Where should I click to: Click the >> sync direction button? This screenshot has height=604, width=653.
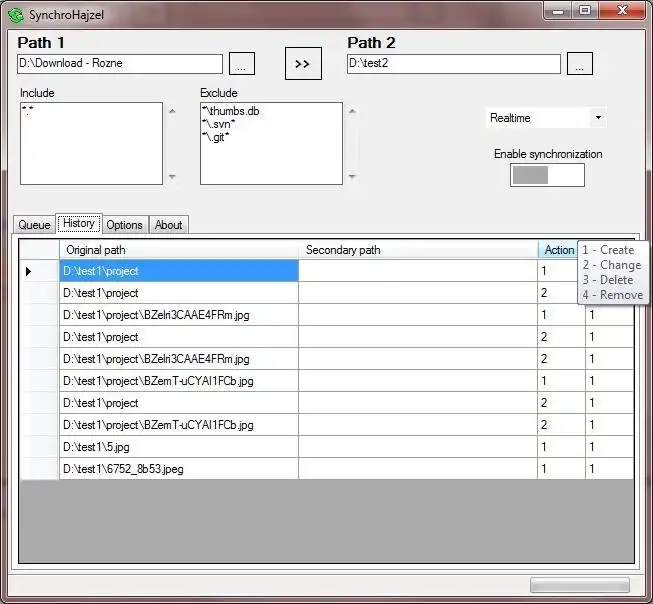[x=303, y=63]
